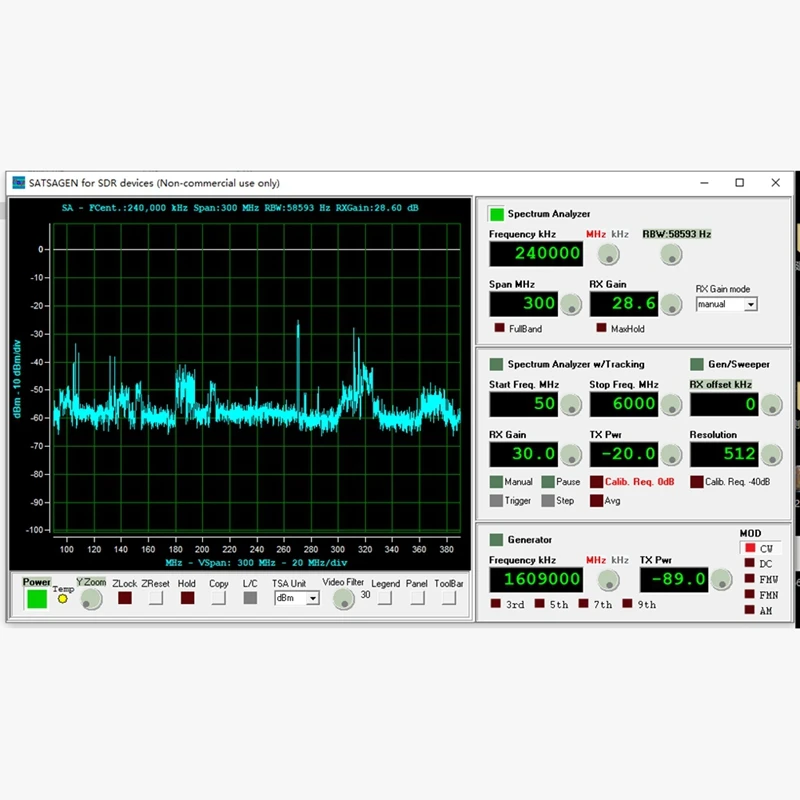Viewport: 800px width, 800px height.
Task: Toggle Calib. Req. 0dB indicator
Action: [596, 482]
